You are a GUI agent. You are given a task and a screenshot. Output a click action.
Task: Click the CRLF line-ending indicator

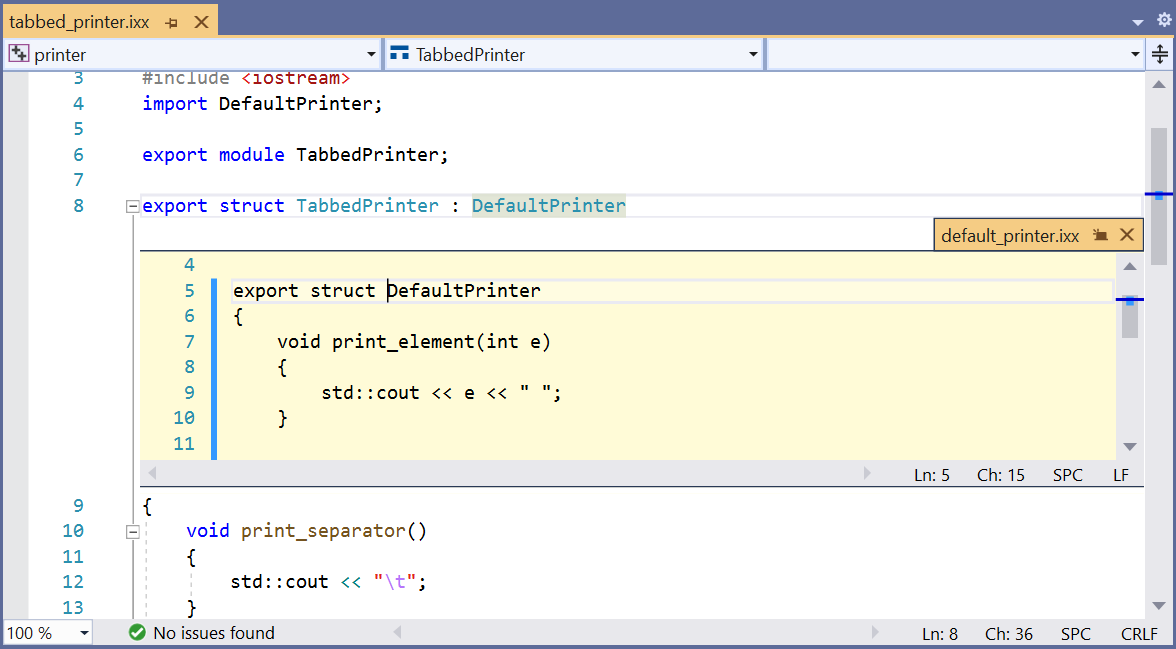(x=1139, y=632)
